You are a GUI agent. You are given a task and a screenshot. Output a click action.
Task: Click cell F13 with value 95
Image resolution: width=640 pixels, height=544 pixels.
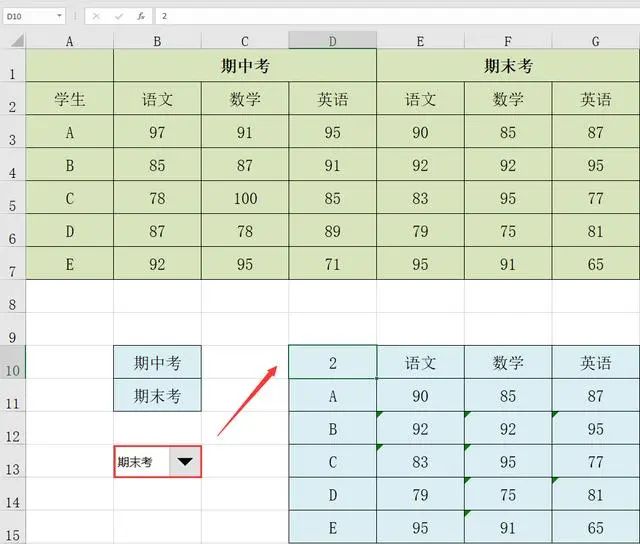508,461
